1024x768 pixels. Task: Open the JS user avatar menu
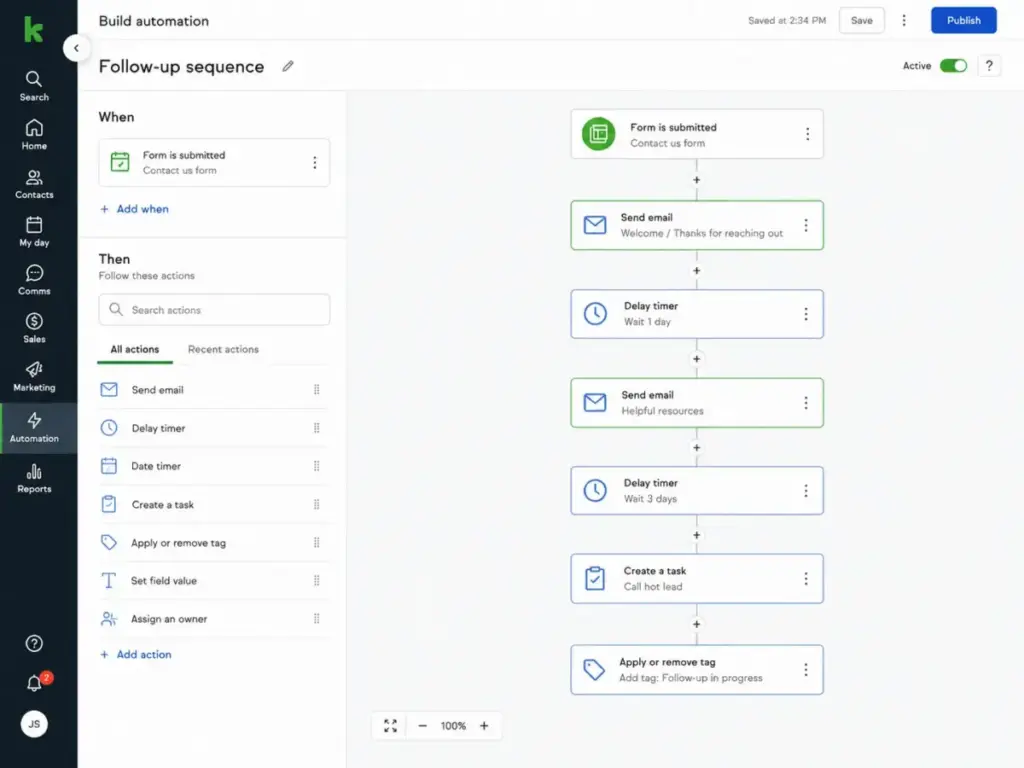tap(34, 724)
